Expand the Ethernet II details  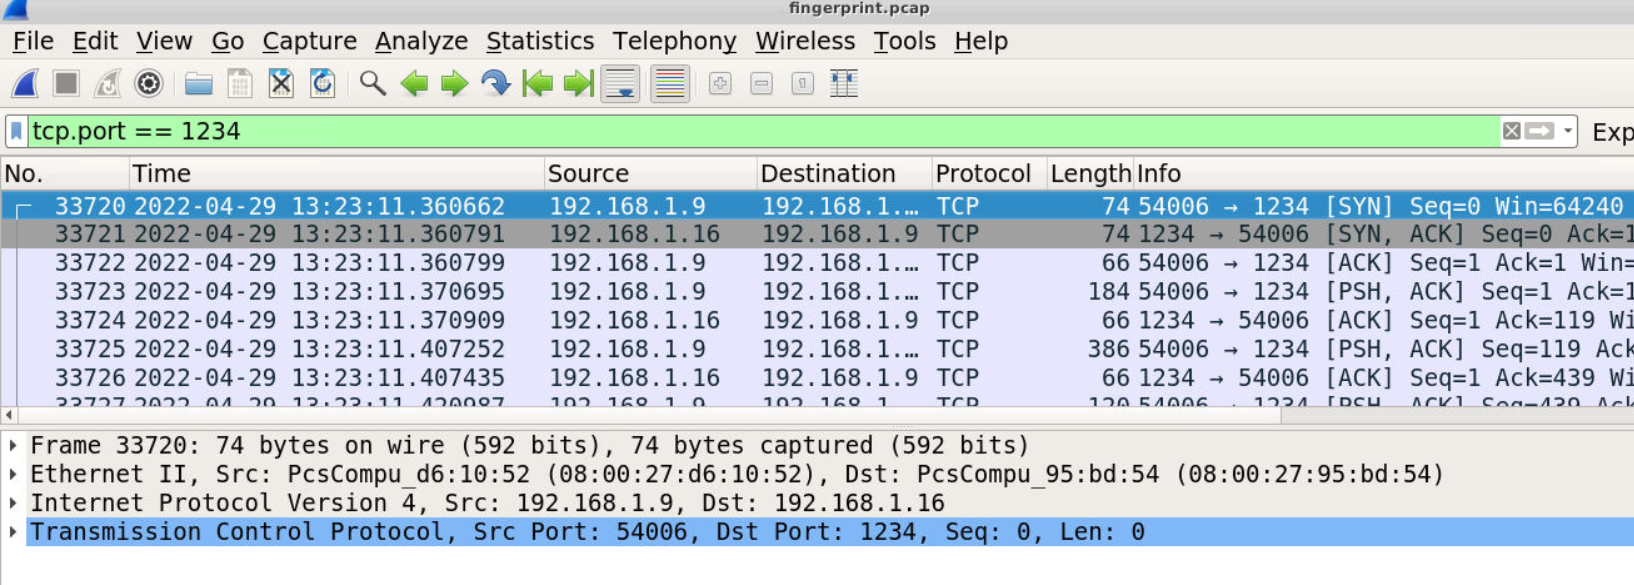[13, 474]
